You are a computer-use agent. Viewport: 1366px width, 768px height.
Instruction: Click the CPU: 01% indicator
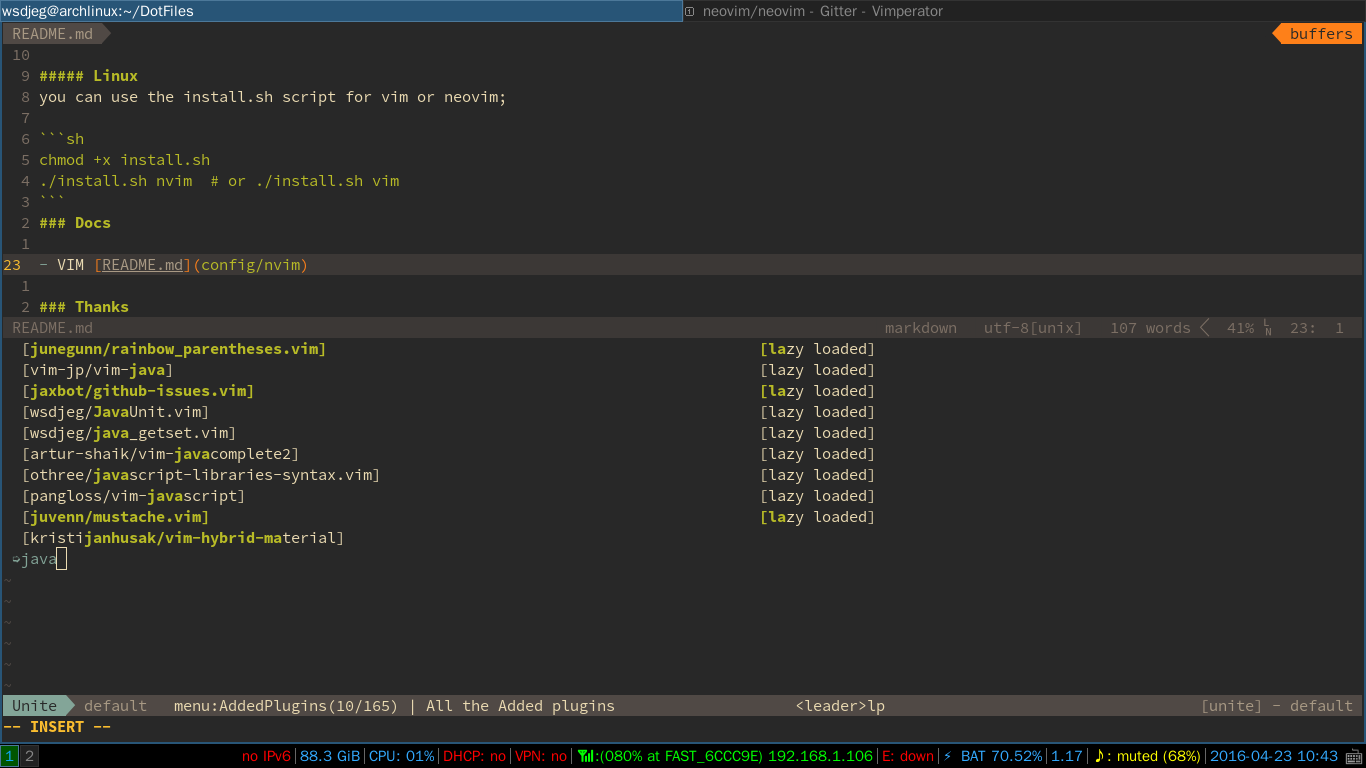402,756
